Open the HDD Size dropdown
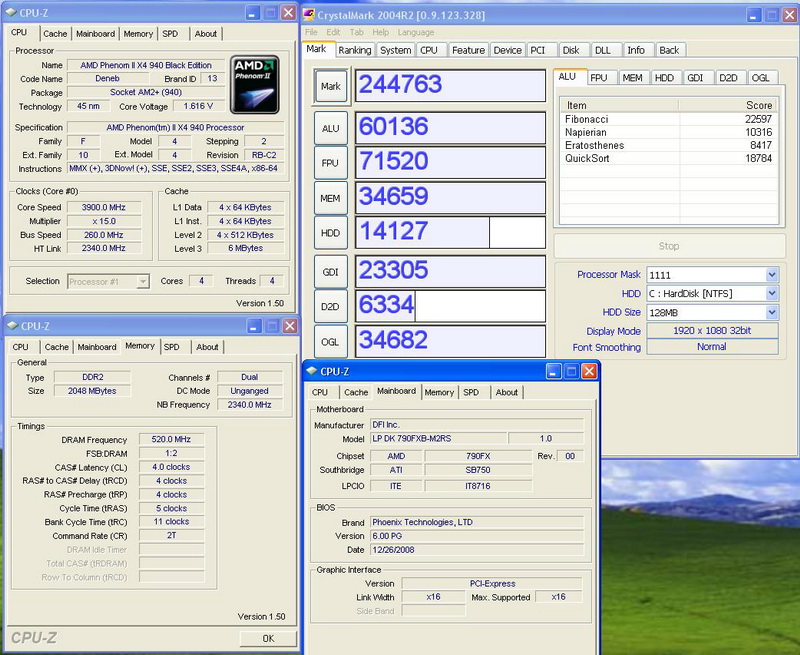The height and width of the screenshot is (655, 800). click(x=771, y=312)
